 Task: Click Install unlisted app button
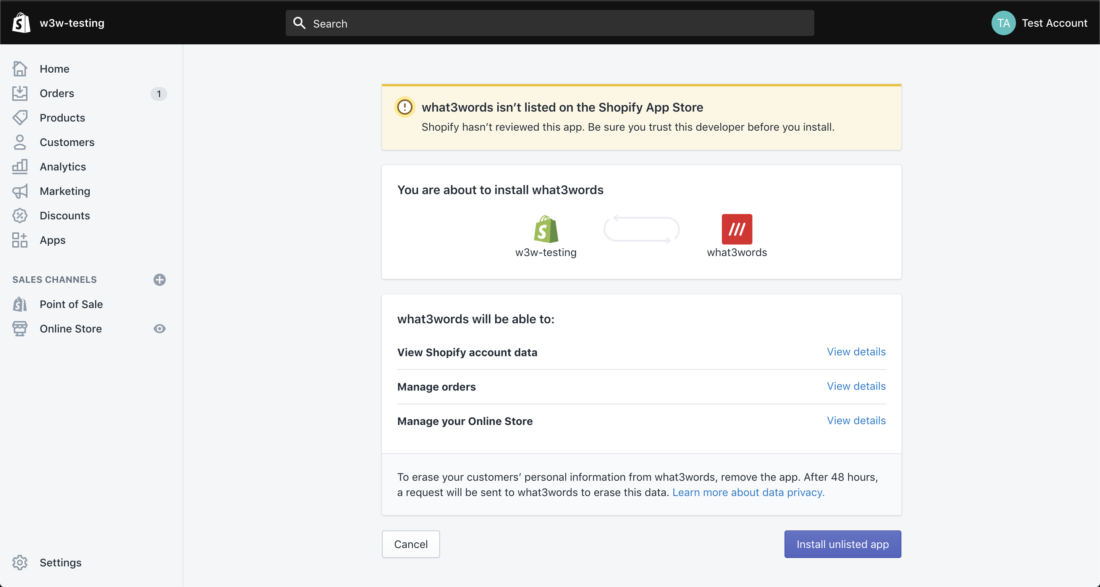click(843, 544)
